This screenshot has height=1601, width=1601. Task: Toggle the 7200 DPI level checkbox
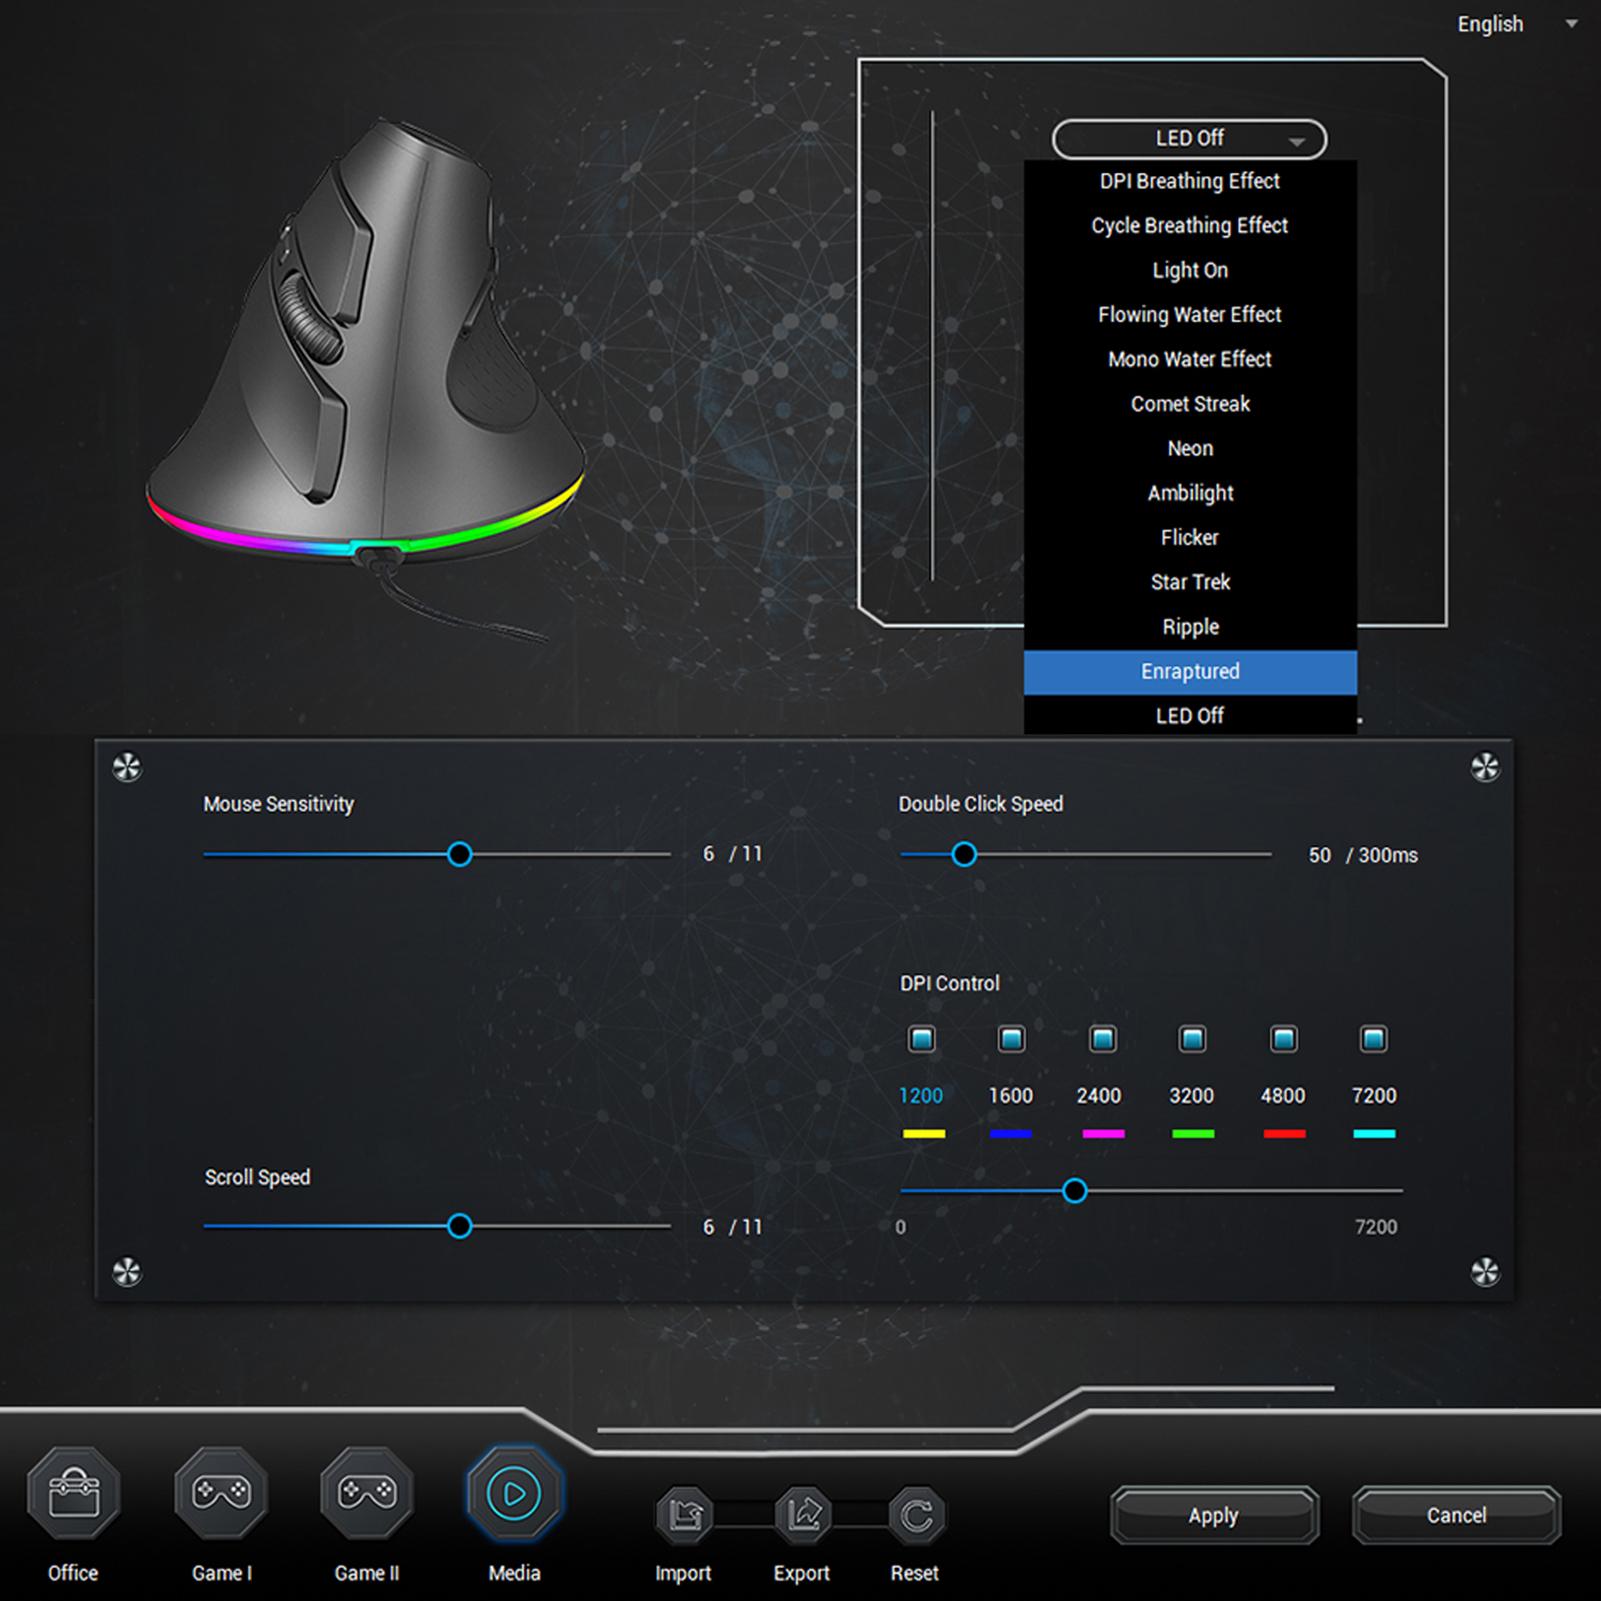point(1373,1039)
